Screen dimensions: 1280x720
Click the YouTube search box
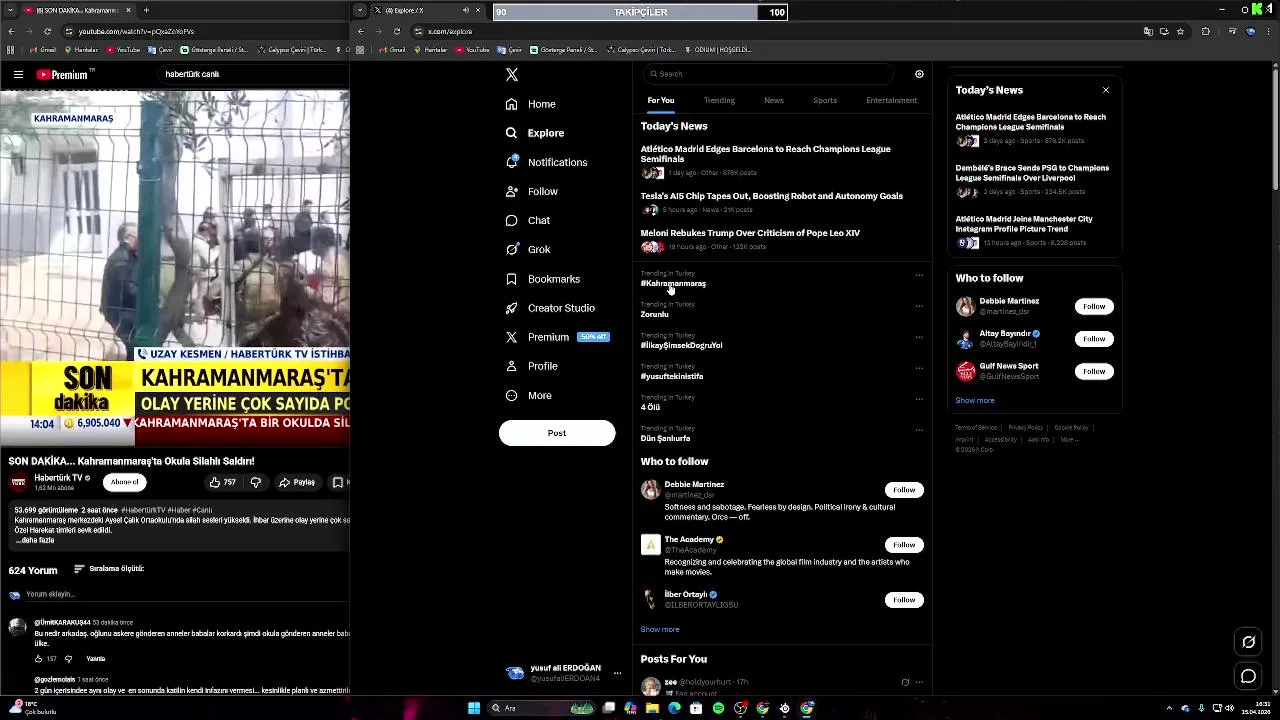pos(255,74)
